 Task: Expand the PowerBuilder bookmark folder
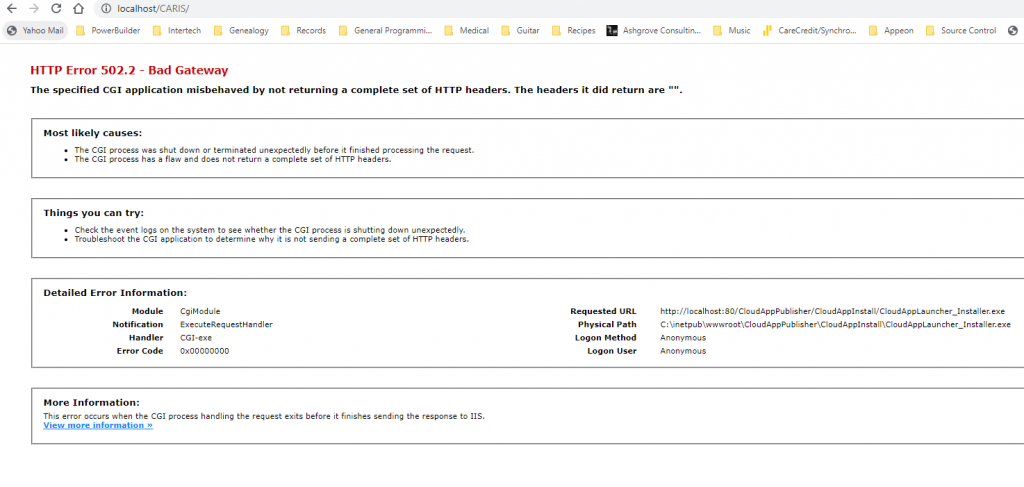click(108, 30)
